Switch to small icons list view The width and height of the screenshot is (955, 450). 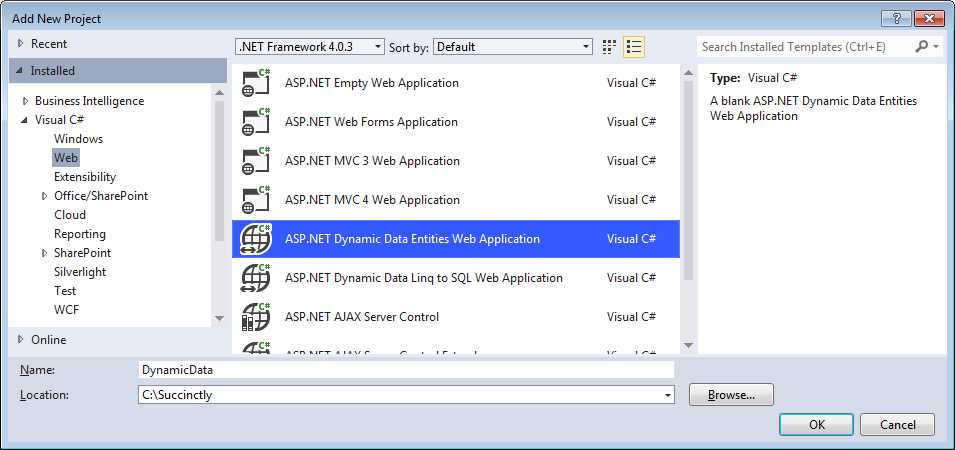(x=633, y=47)
